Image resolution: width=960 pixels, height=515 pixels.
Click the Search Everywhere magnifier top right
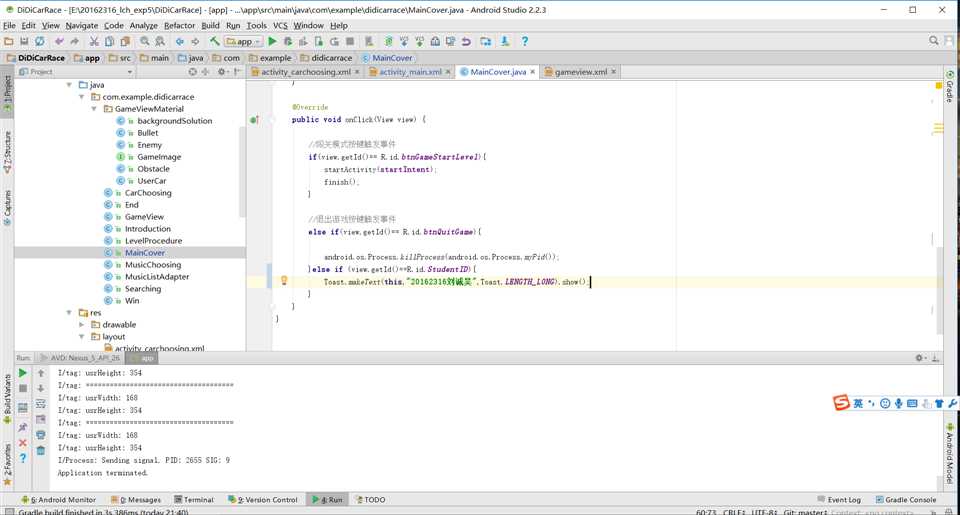point(933,41)
